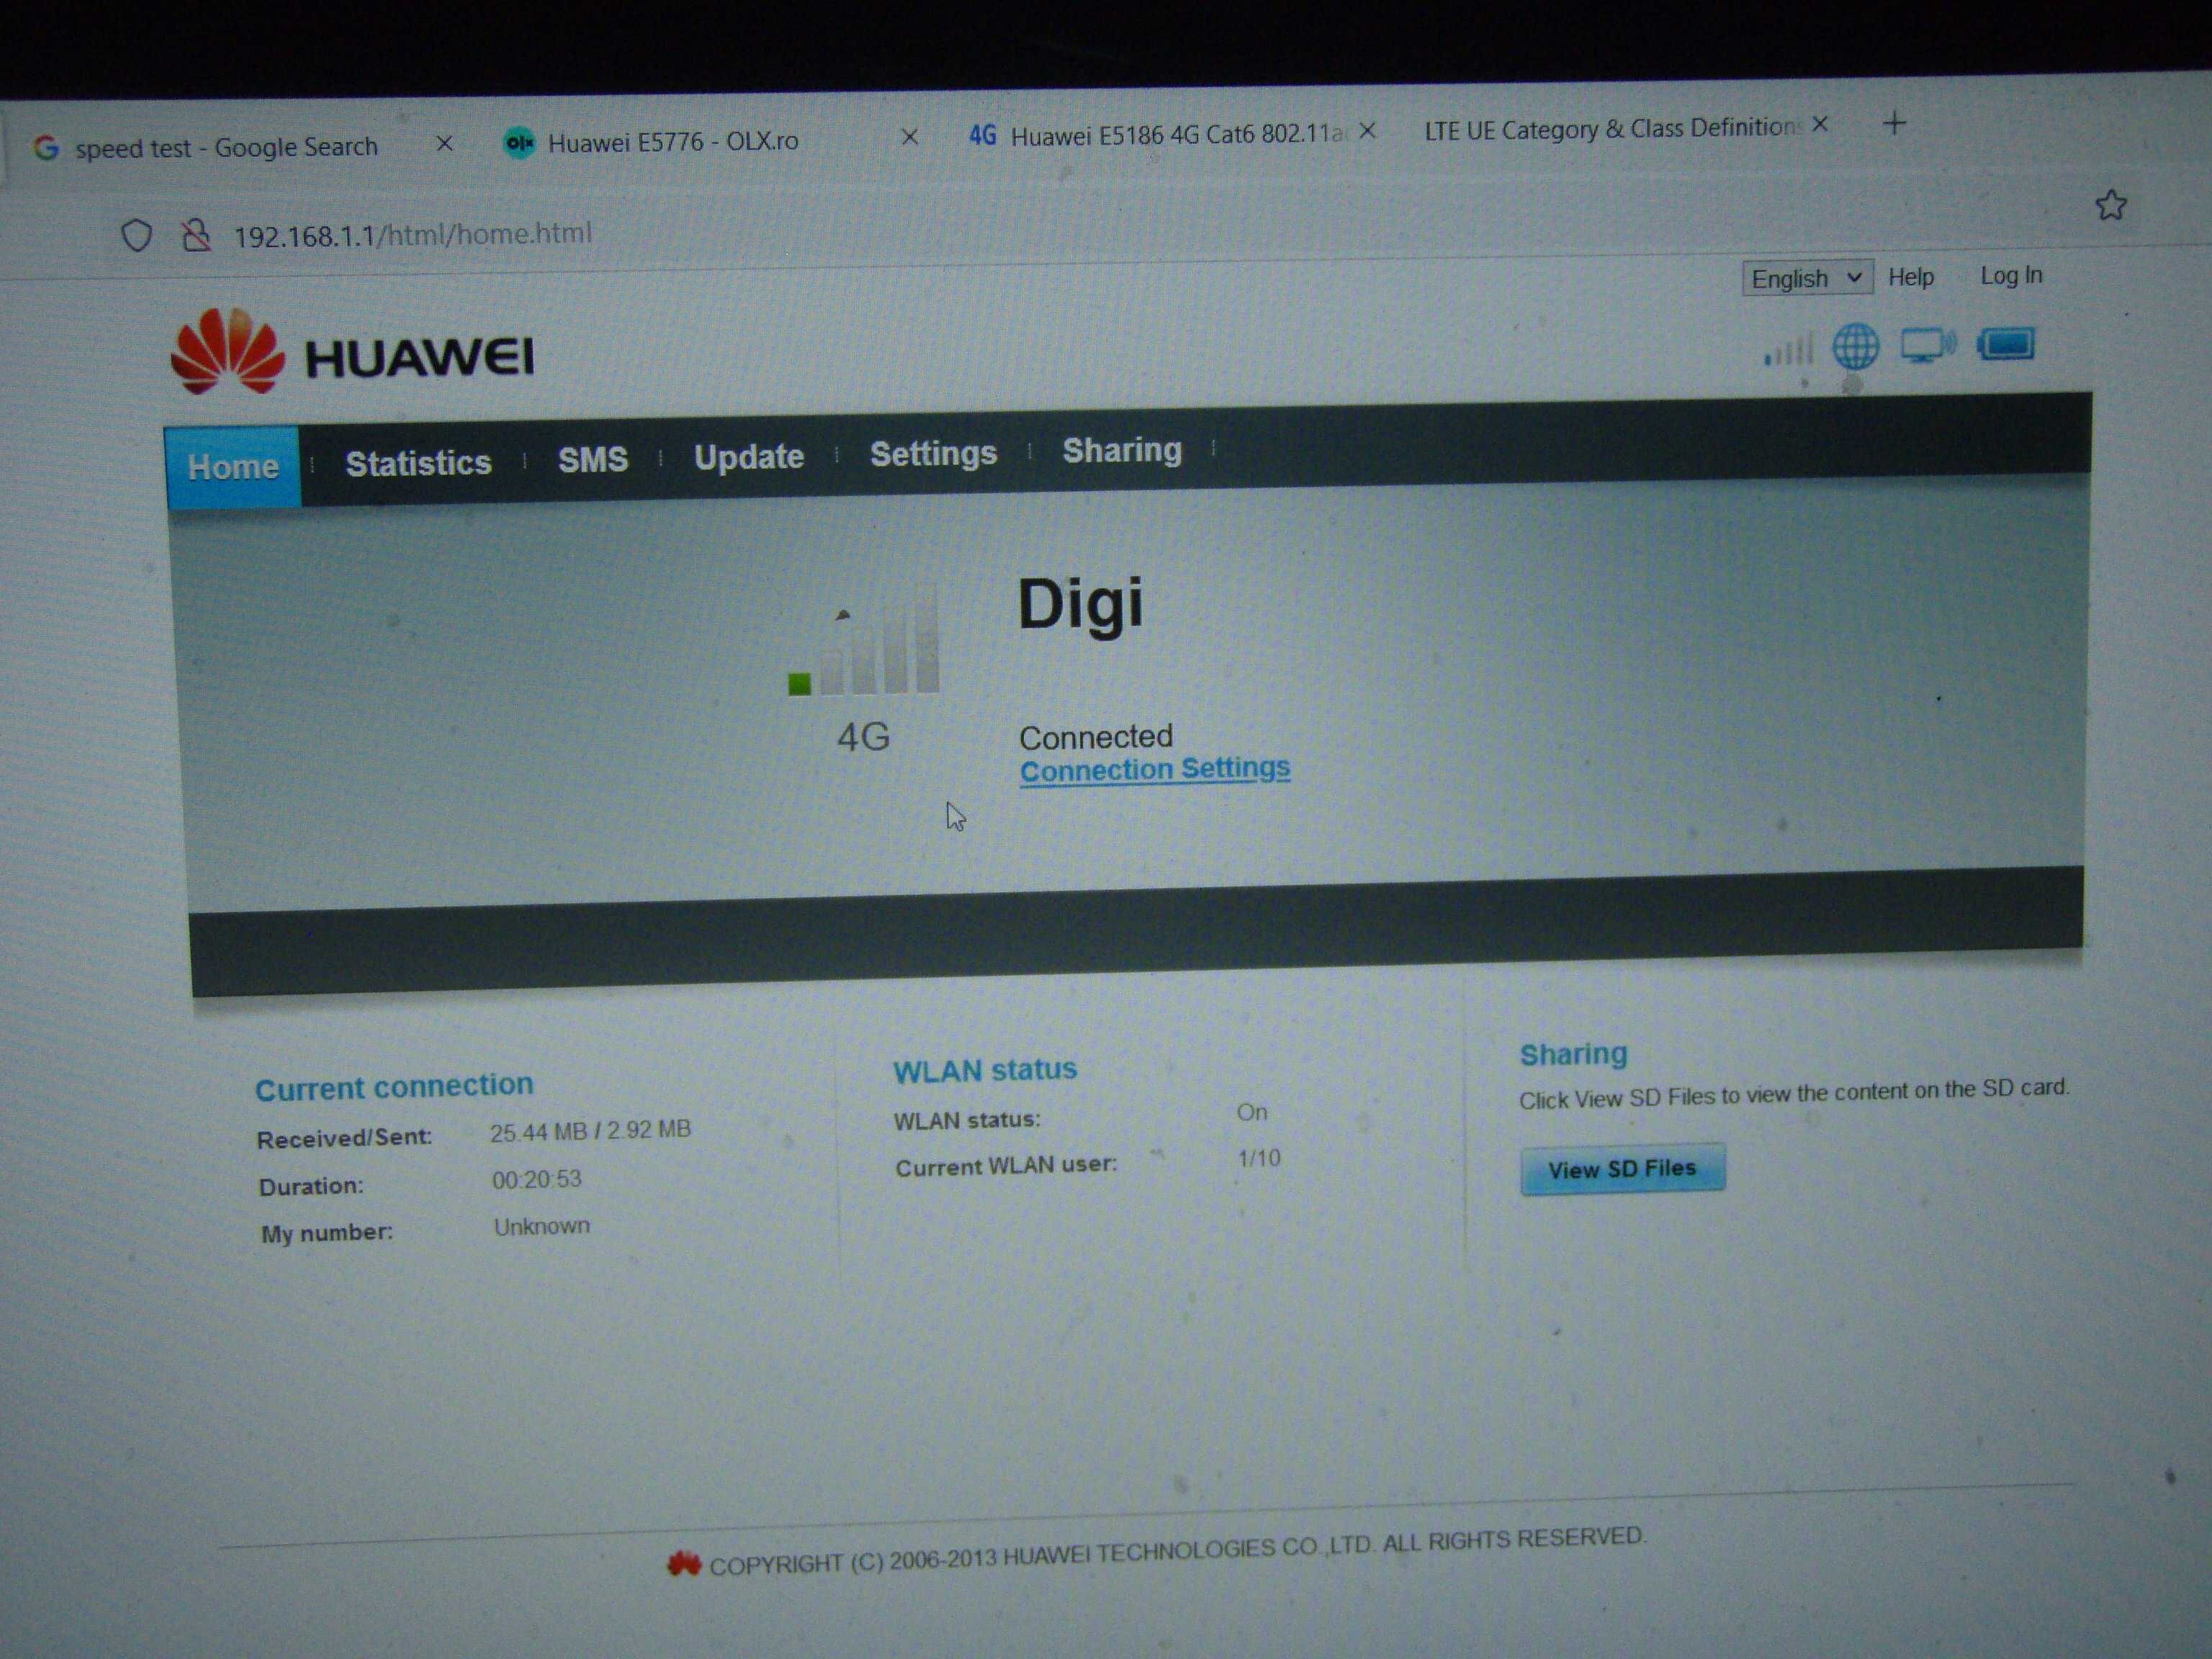Viewport: 2212px width, 1659px height.
Task: Switch to speed test Google Search tab
Action: pyautogui.click(x=208, y=147)
